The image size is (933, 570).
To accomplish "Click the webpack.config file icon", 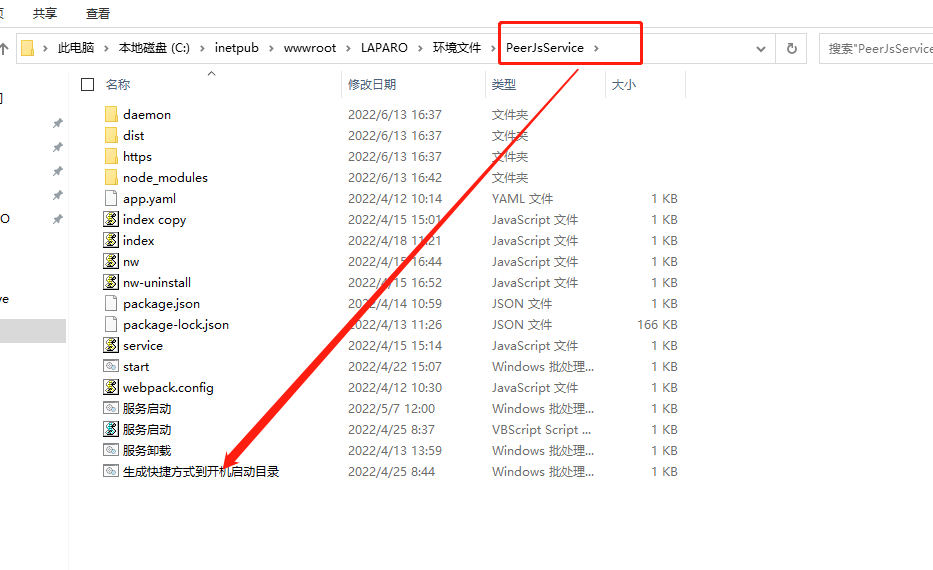I will click(111, 387).
